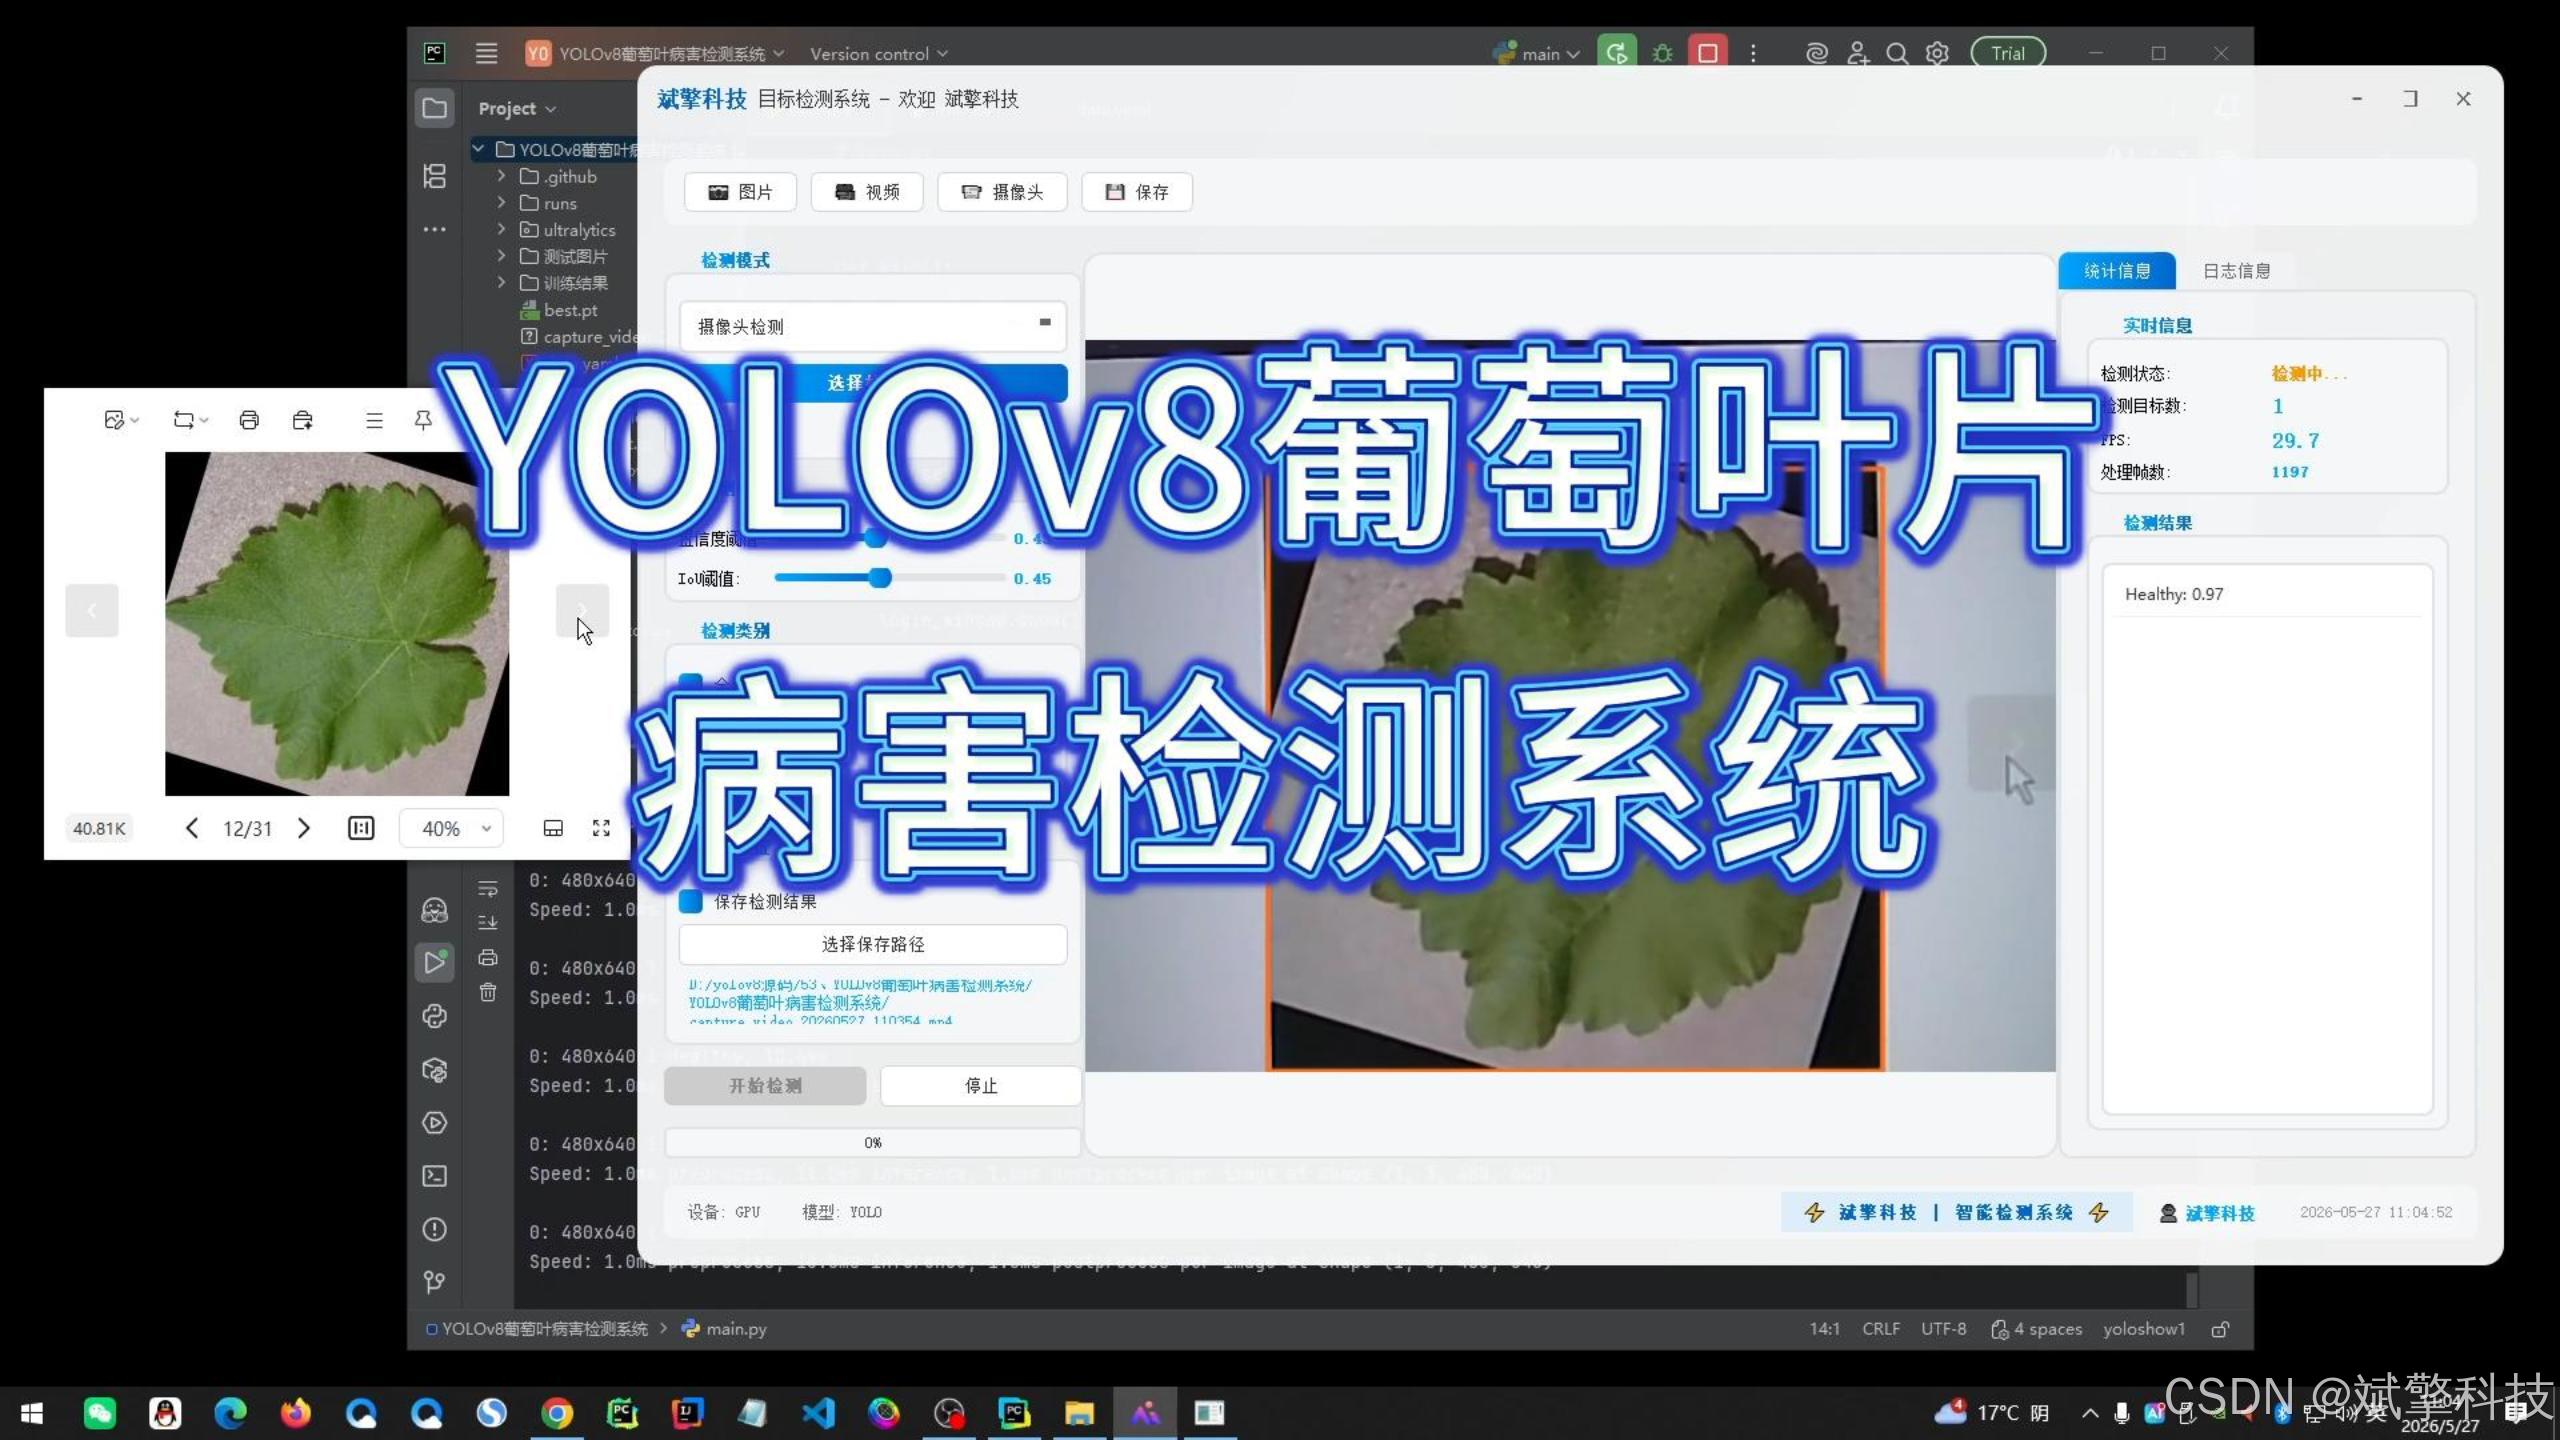Open the Version control dropdown in PyCharm
Viewport: 2560px width, 1440px height.
point(878,53)
